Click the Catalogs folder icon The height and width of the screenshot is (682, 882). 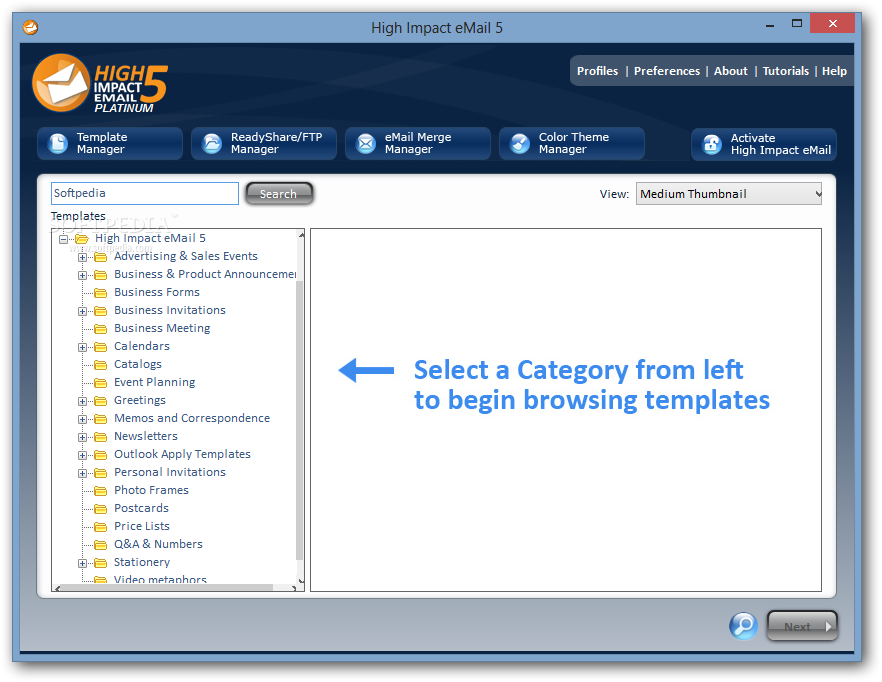tap(101, 365)
